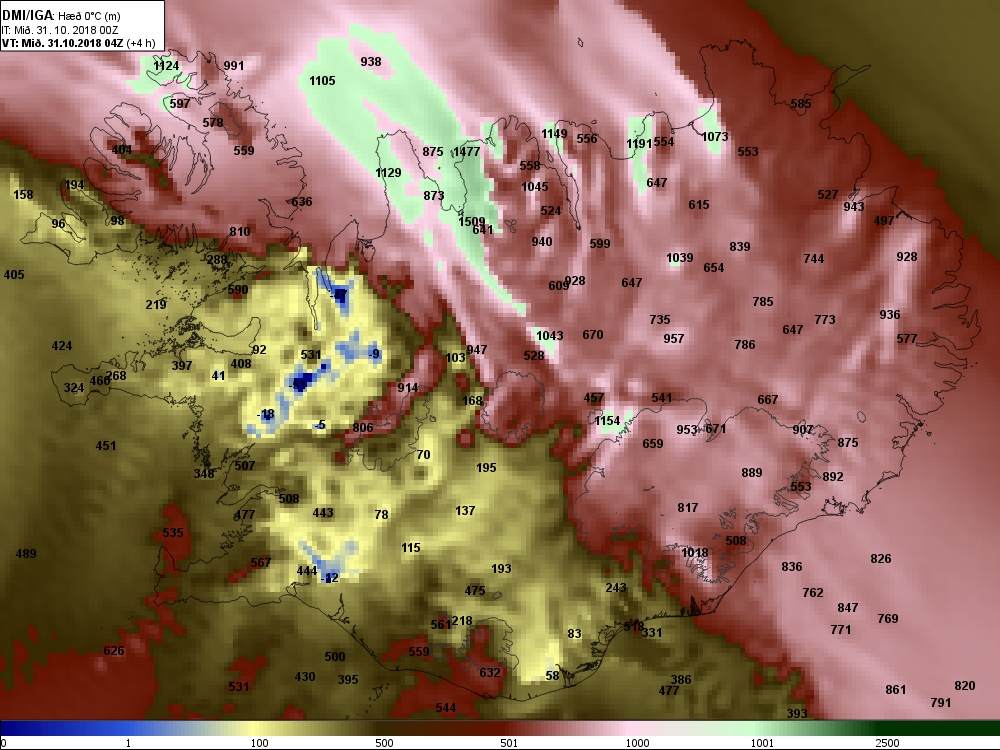Click the dark blue end of the color scale
1000x750 pixels.
point(13,728)
